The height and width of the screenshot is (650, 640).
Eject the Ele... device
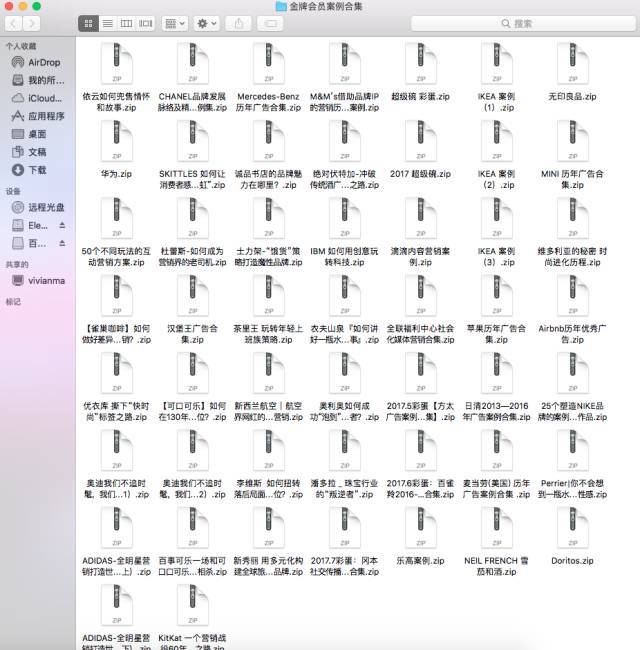coord(62,226)
